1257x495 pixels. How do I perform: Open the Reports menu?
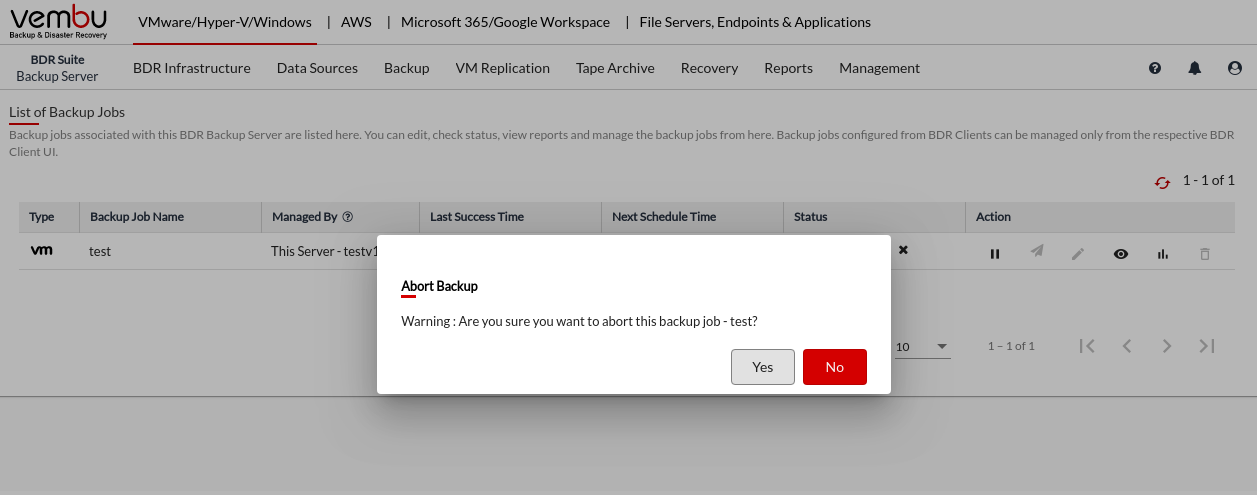pos(788,68)
